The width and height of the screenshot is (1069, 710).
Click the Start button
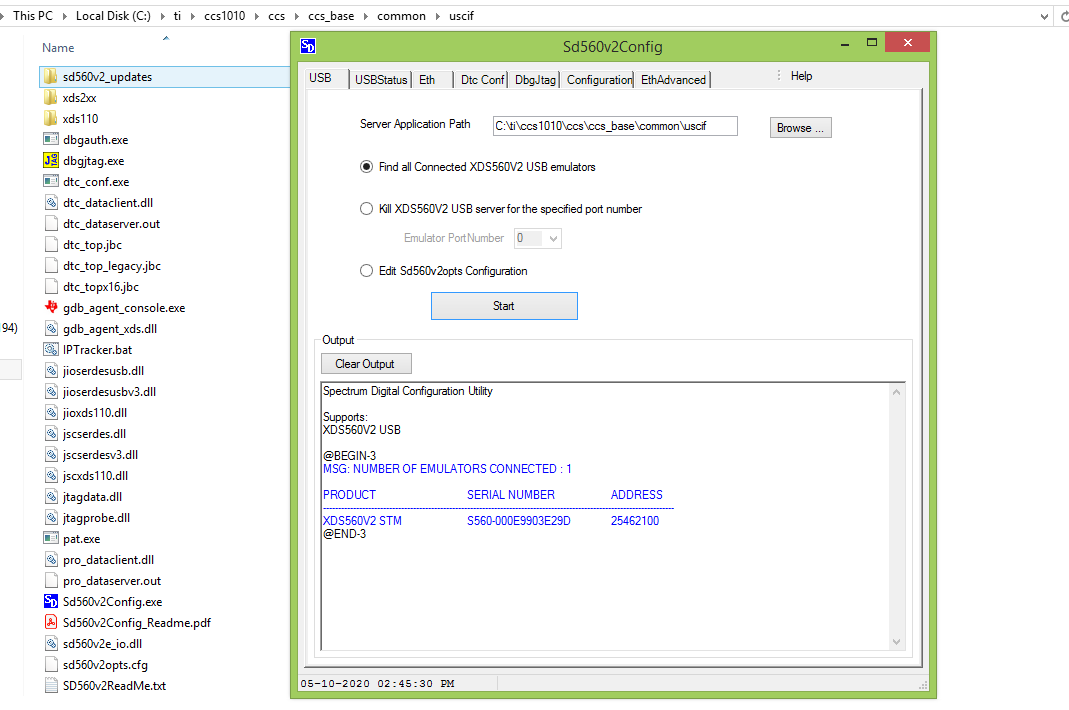[505, 306]
